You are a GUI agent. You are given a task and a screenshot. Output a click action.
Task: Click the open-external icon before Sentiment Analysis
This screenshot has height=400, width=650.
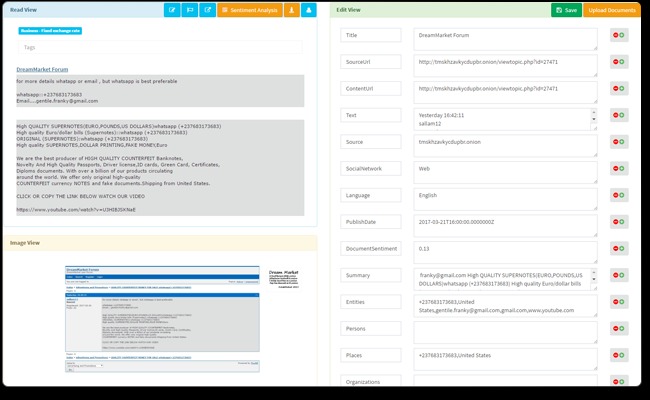click(x=208, y=10)
